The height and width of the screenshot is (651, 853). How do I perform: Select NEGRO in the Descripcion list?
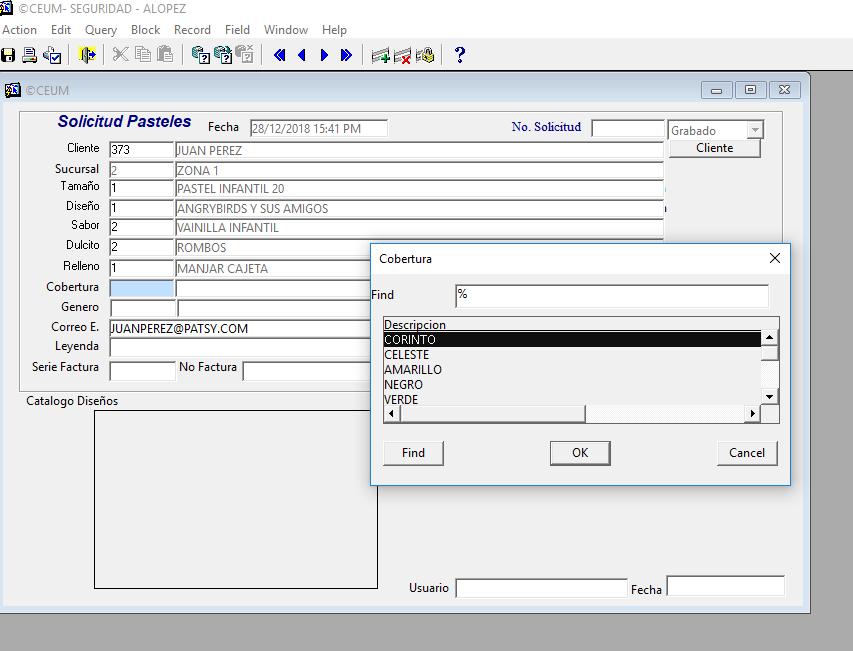click(572, 385)
